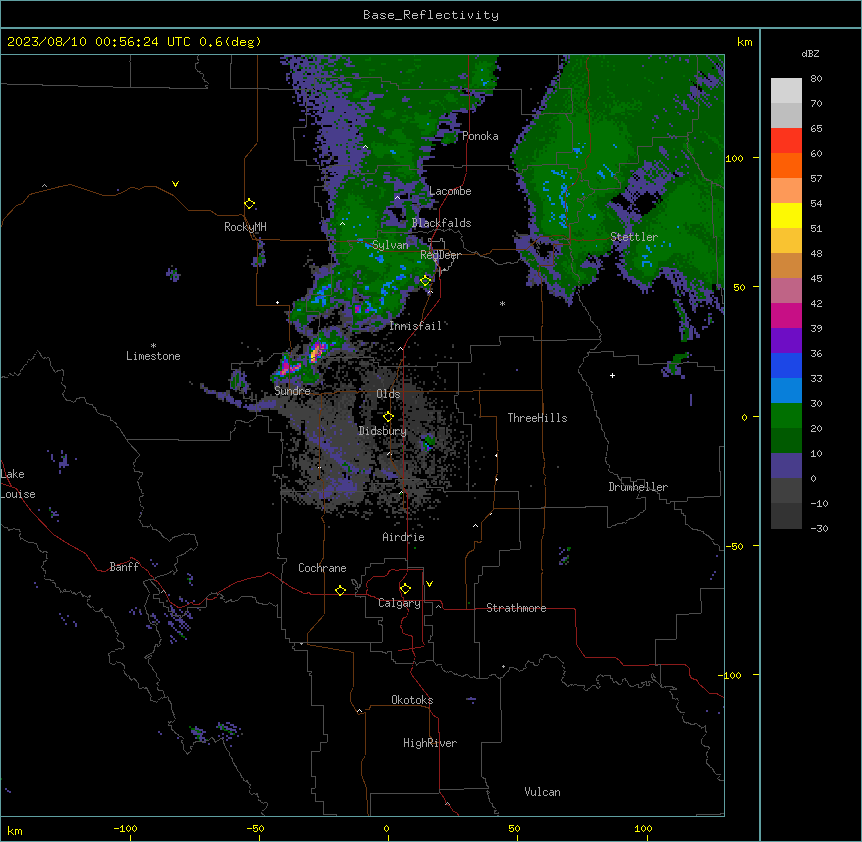Viewport: 862px width, 842px height.
Task: Select the Sylvan label
Action: tap(390, 245)
